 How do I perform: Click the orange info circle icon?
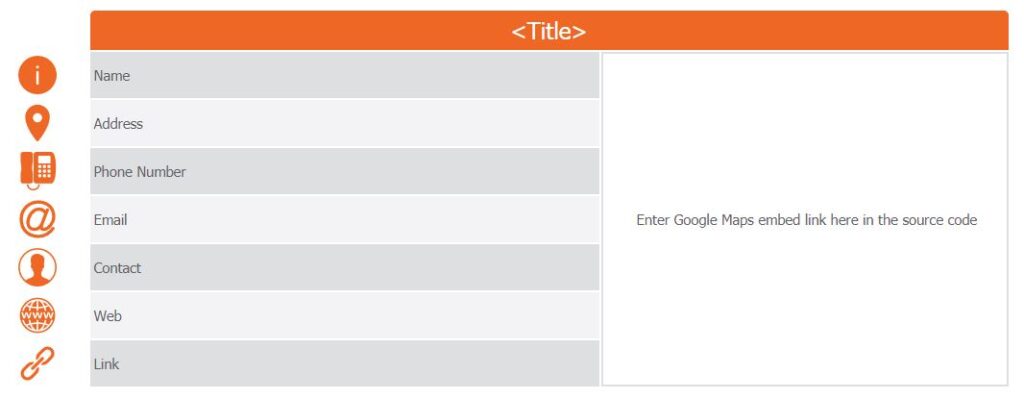coord(37,75)
